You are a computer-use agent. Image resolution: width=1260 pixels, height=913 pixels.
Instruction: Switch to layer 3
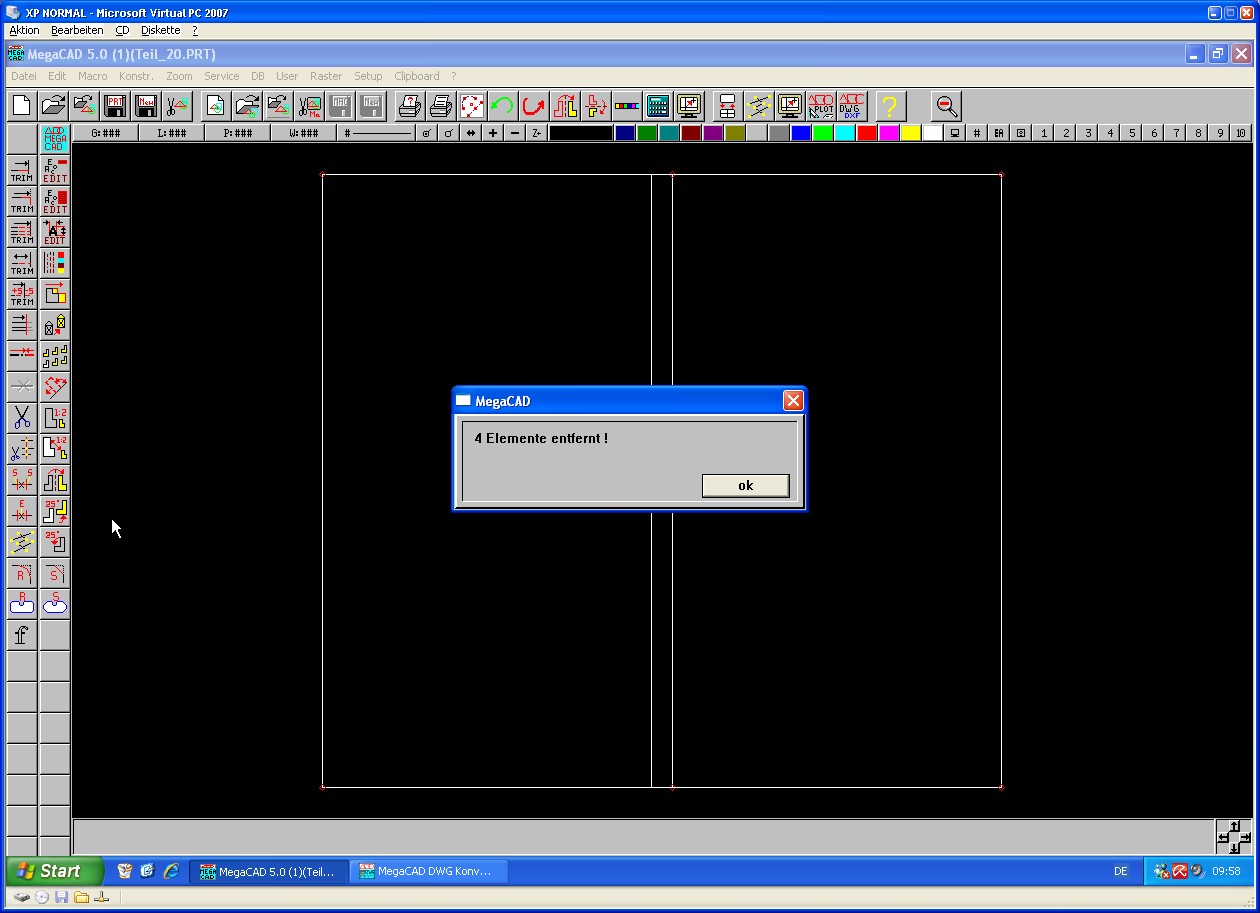tap(1088, 133)
